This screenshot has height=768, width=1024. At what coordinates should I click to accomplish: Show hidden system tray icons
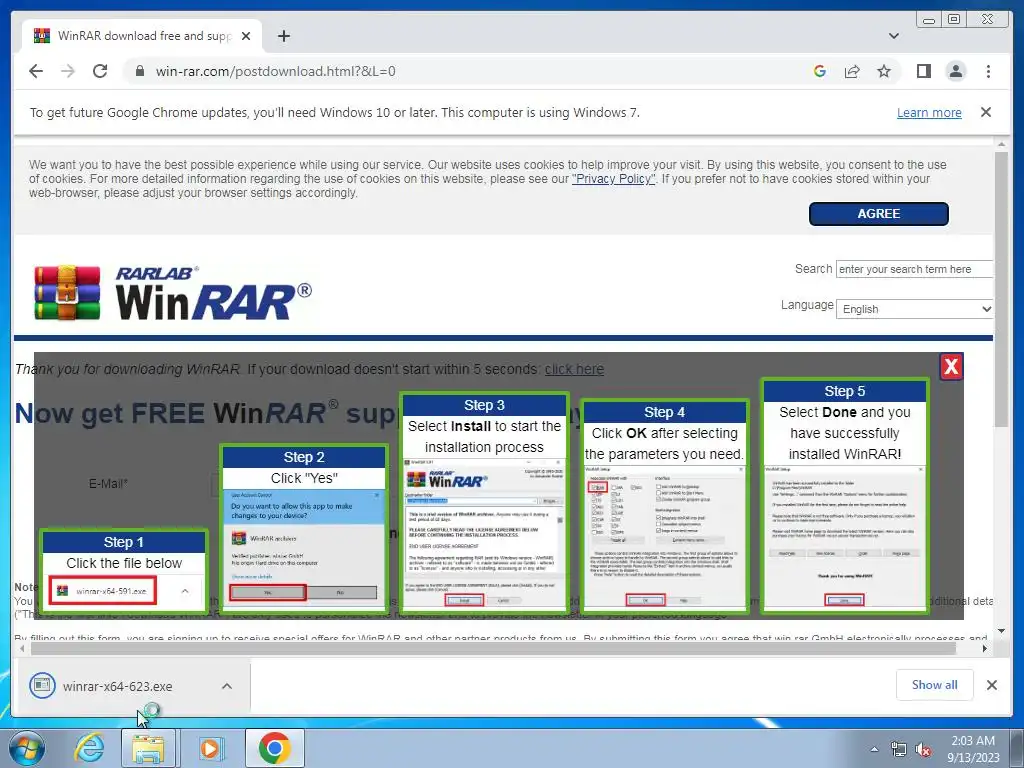[x=874, y=750]
